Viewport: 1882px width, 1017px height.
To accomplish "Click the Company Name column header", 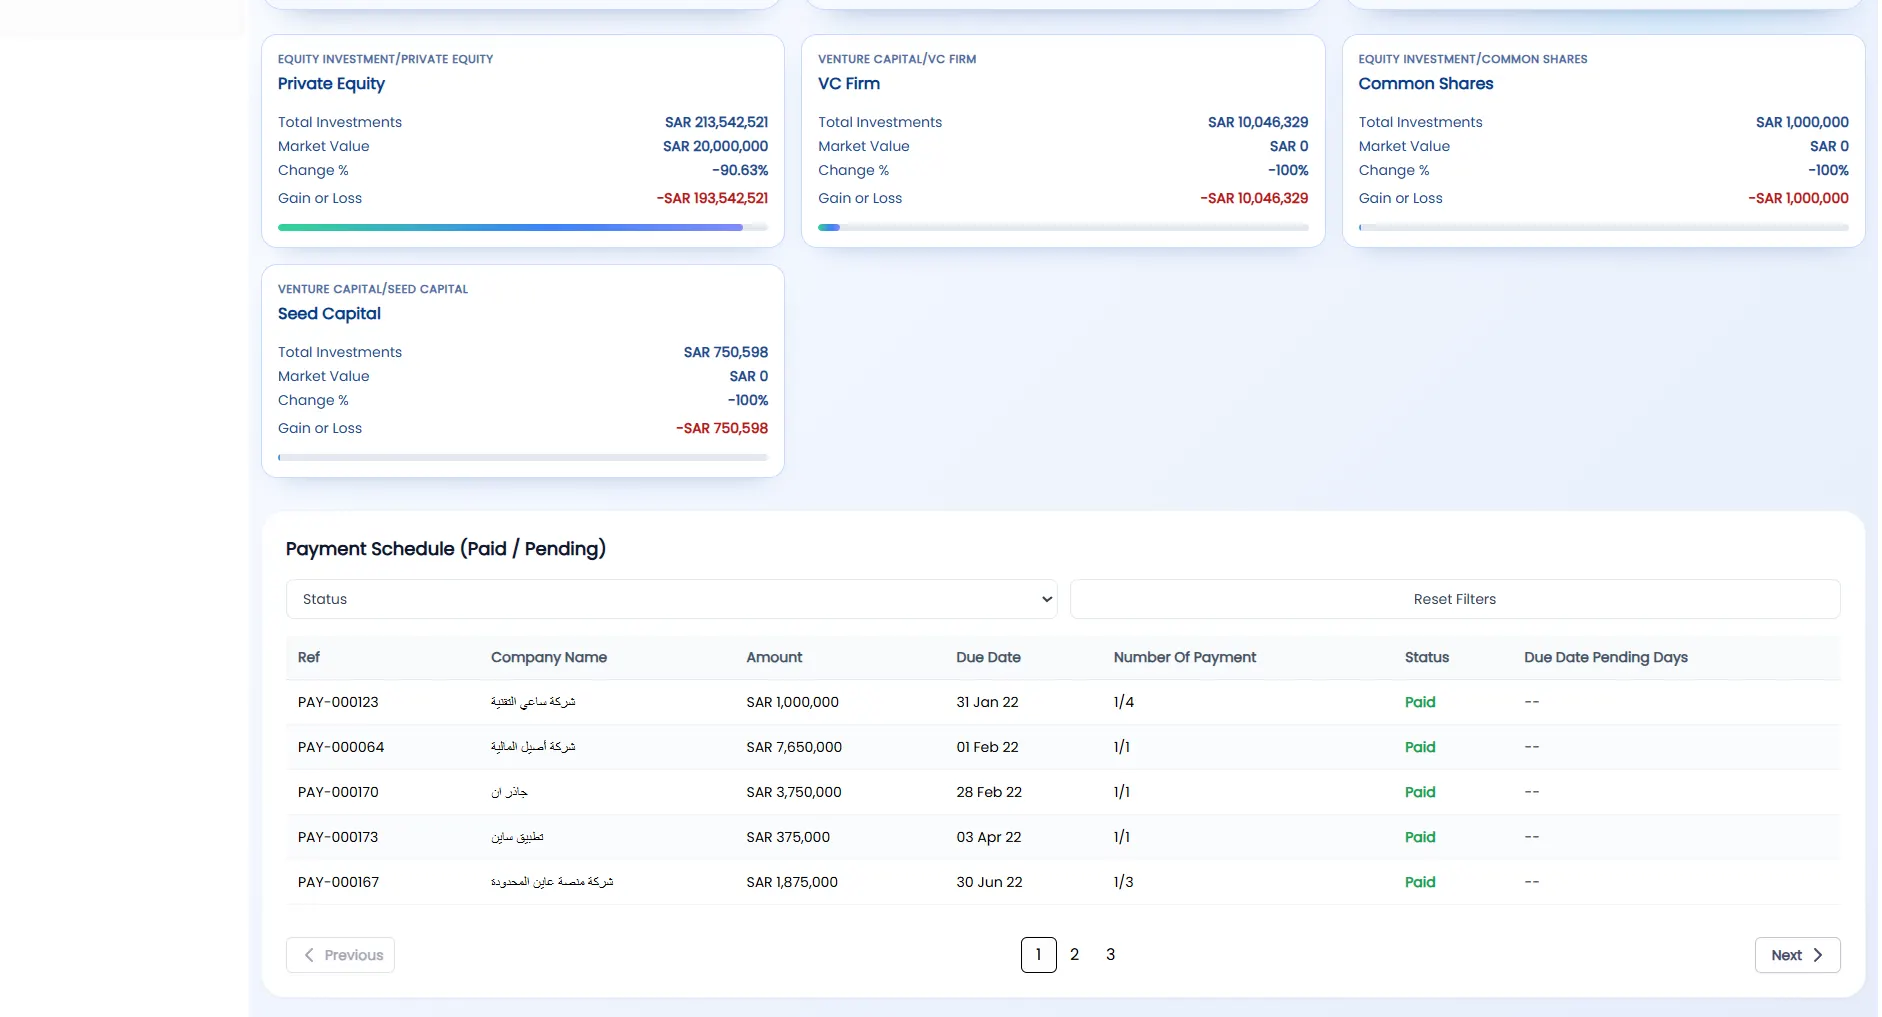I will tap(549, 657).
